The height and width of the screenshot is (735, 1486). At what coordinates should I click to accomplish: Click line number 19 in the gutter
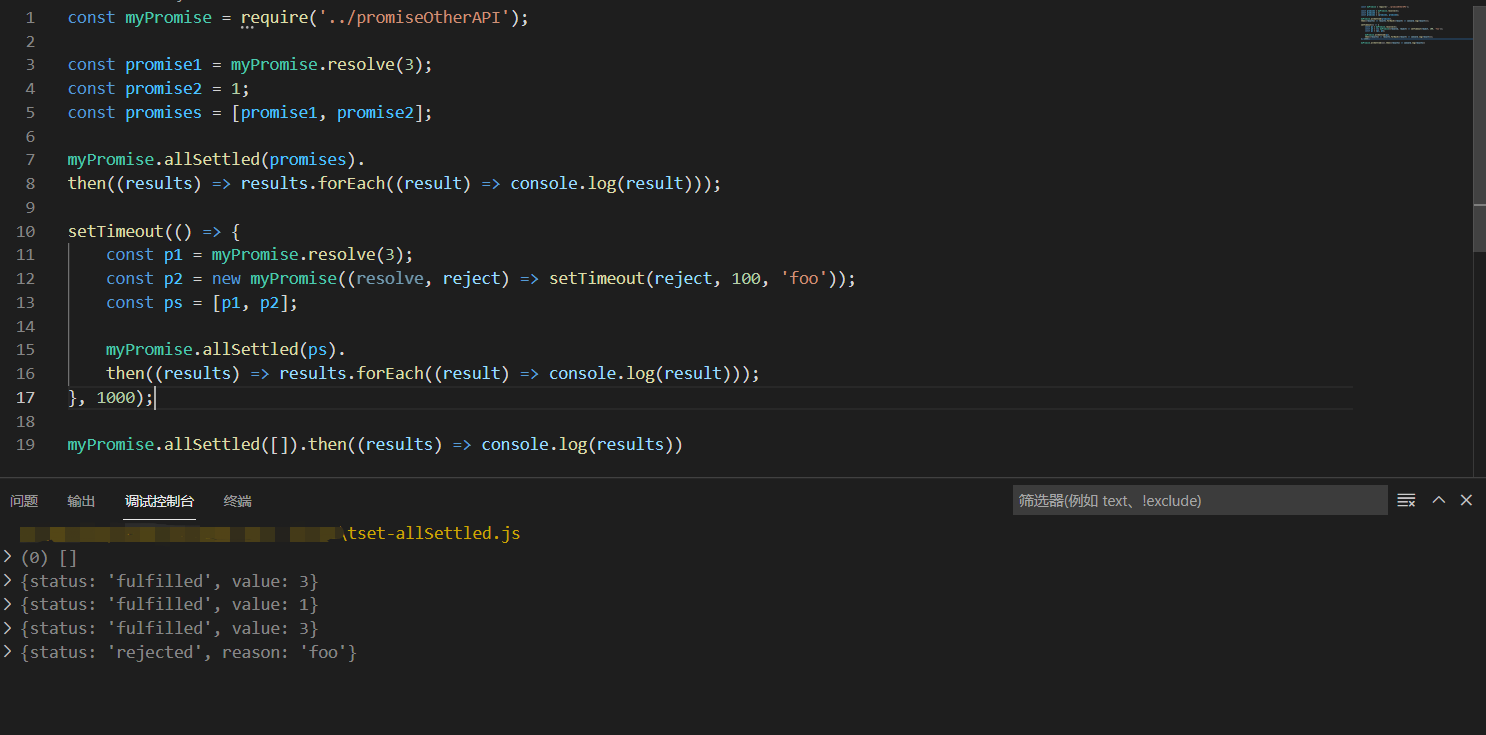tap(26, 445)
